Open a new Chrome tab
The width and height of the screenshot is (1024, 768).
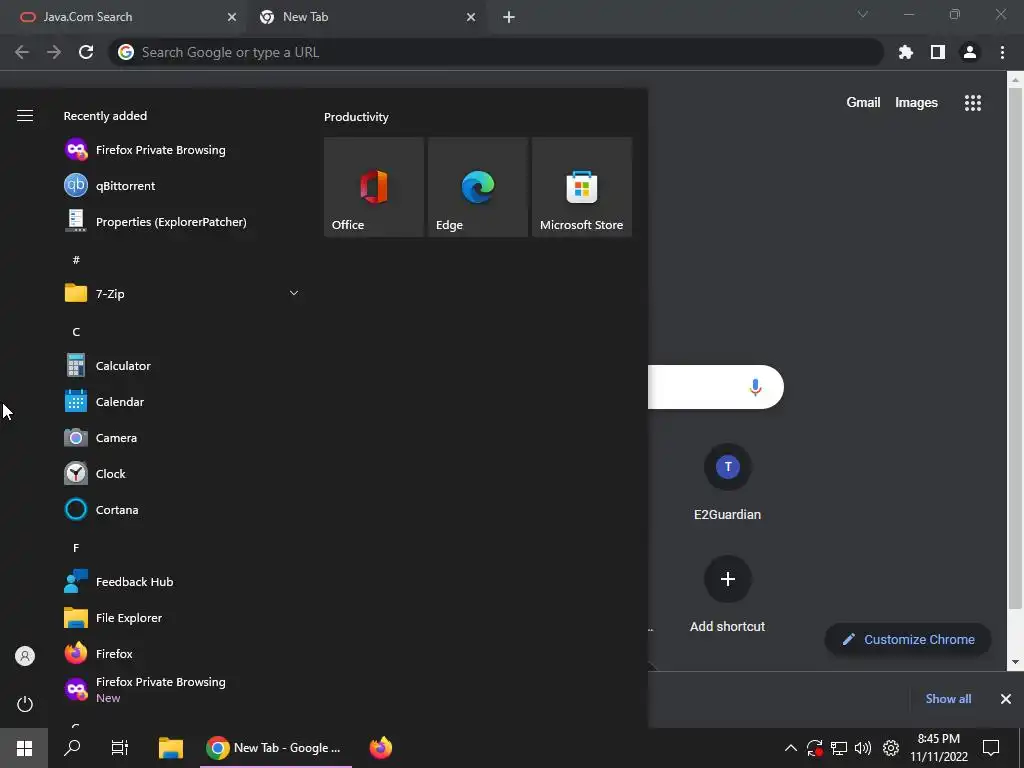pyautogui.click(x=509, y=17)
